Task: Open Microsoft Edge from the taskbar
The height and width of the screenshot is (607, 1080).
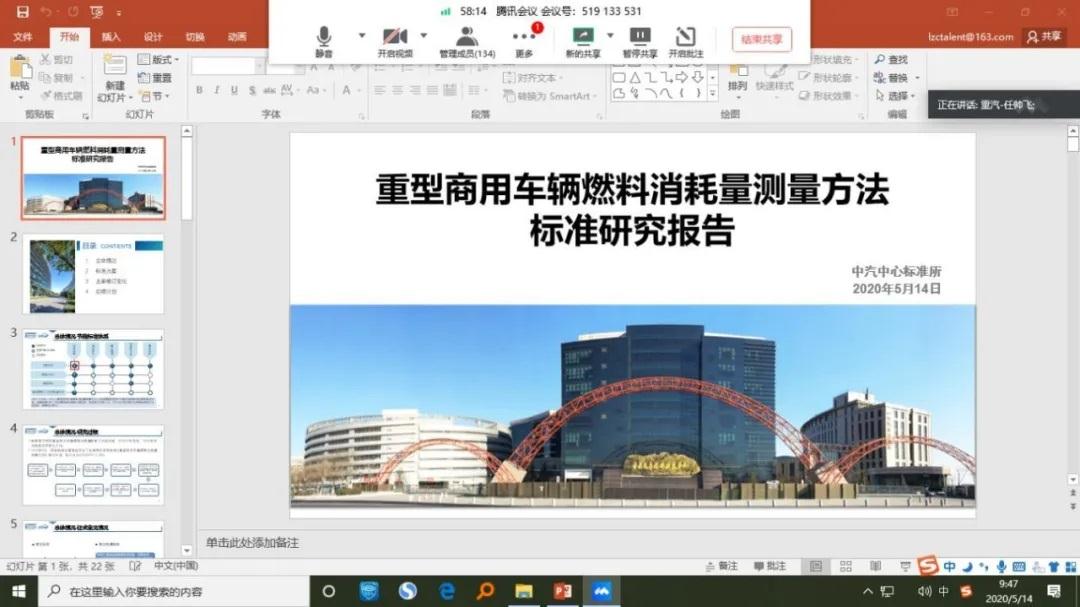Action: click(x=446, y=591)
